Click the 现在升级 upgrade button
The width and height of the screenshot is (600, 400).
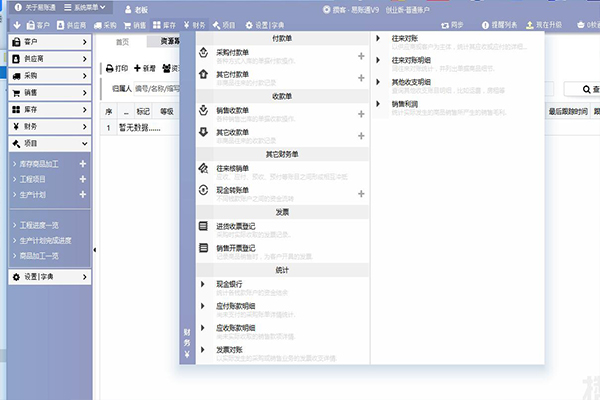pyautogui.click(x=544, y=25)
